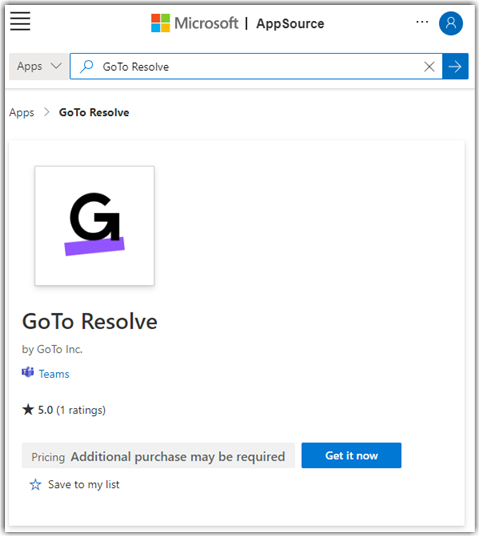
Task: Toggle the Save to my list star
Action: pyautogui.click(x=35, y=485)
